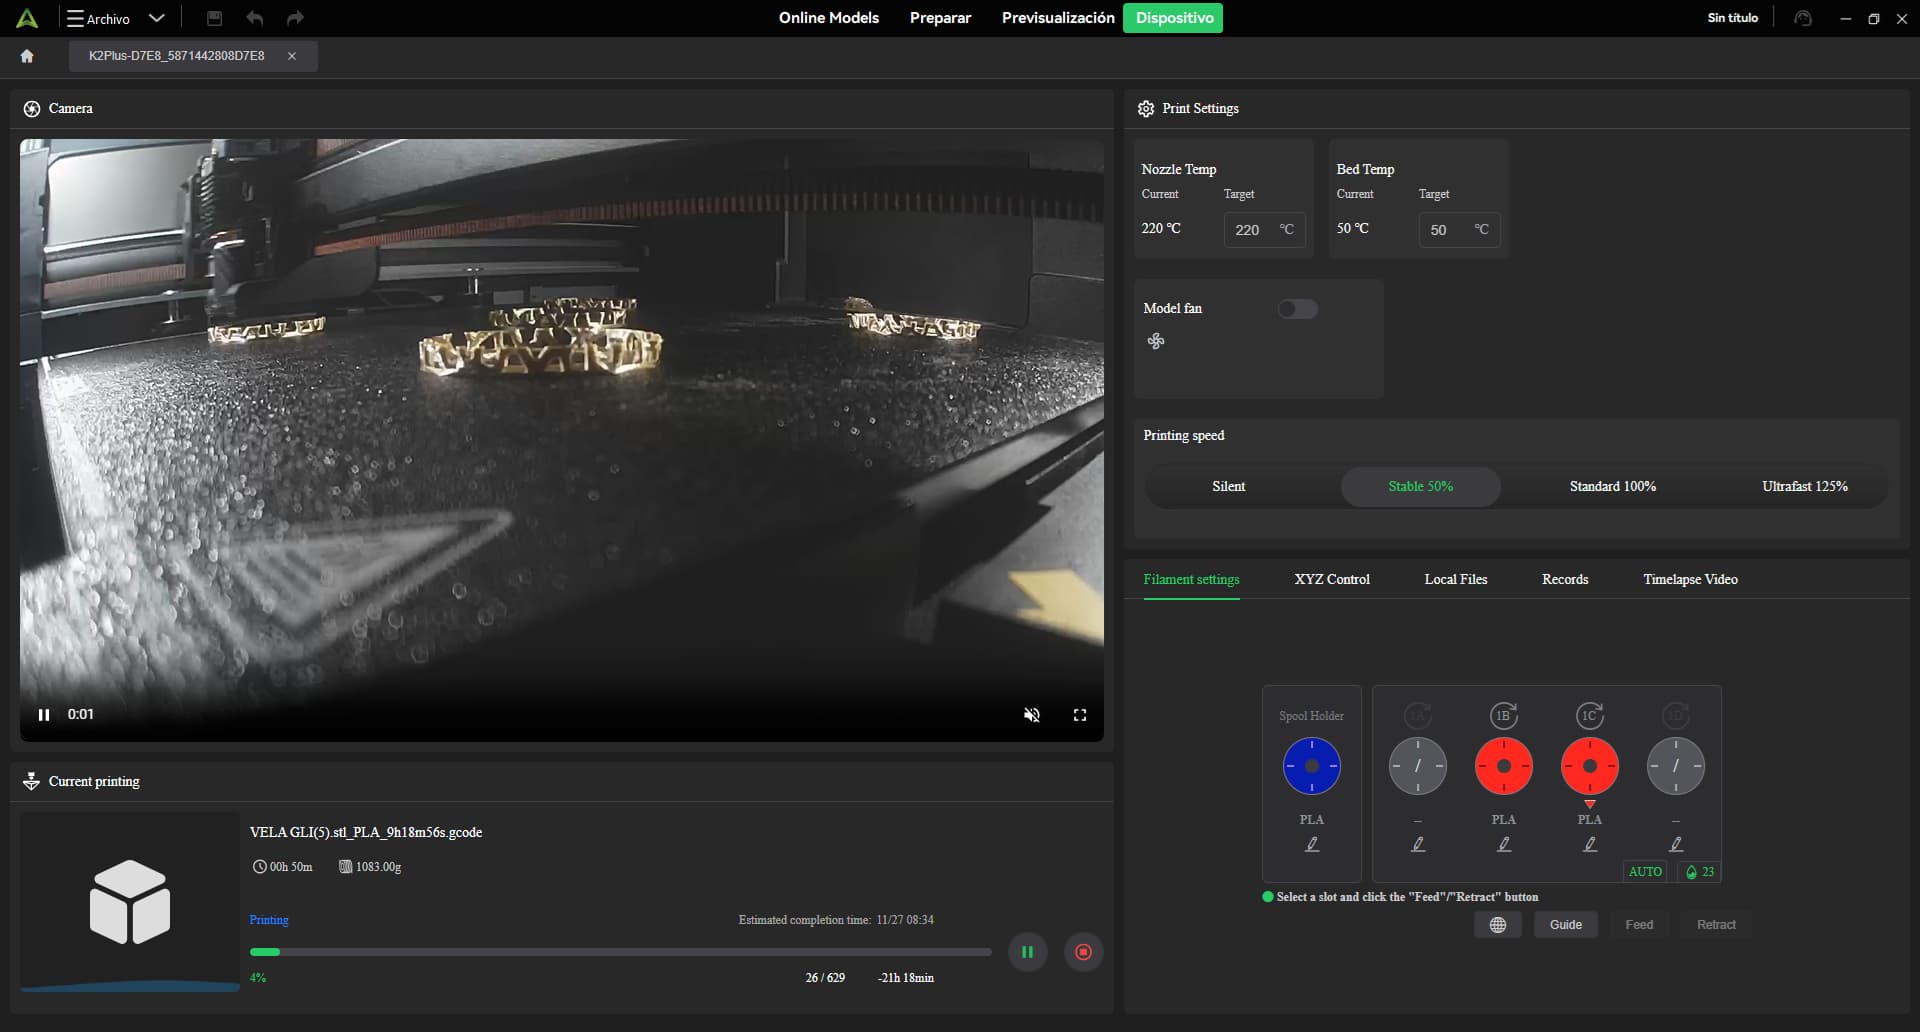This screenshot has width=1920, height=1032.
Task: Stop the current print job
Action: pyautogui.click(x=1082, y=952)
